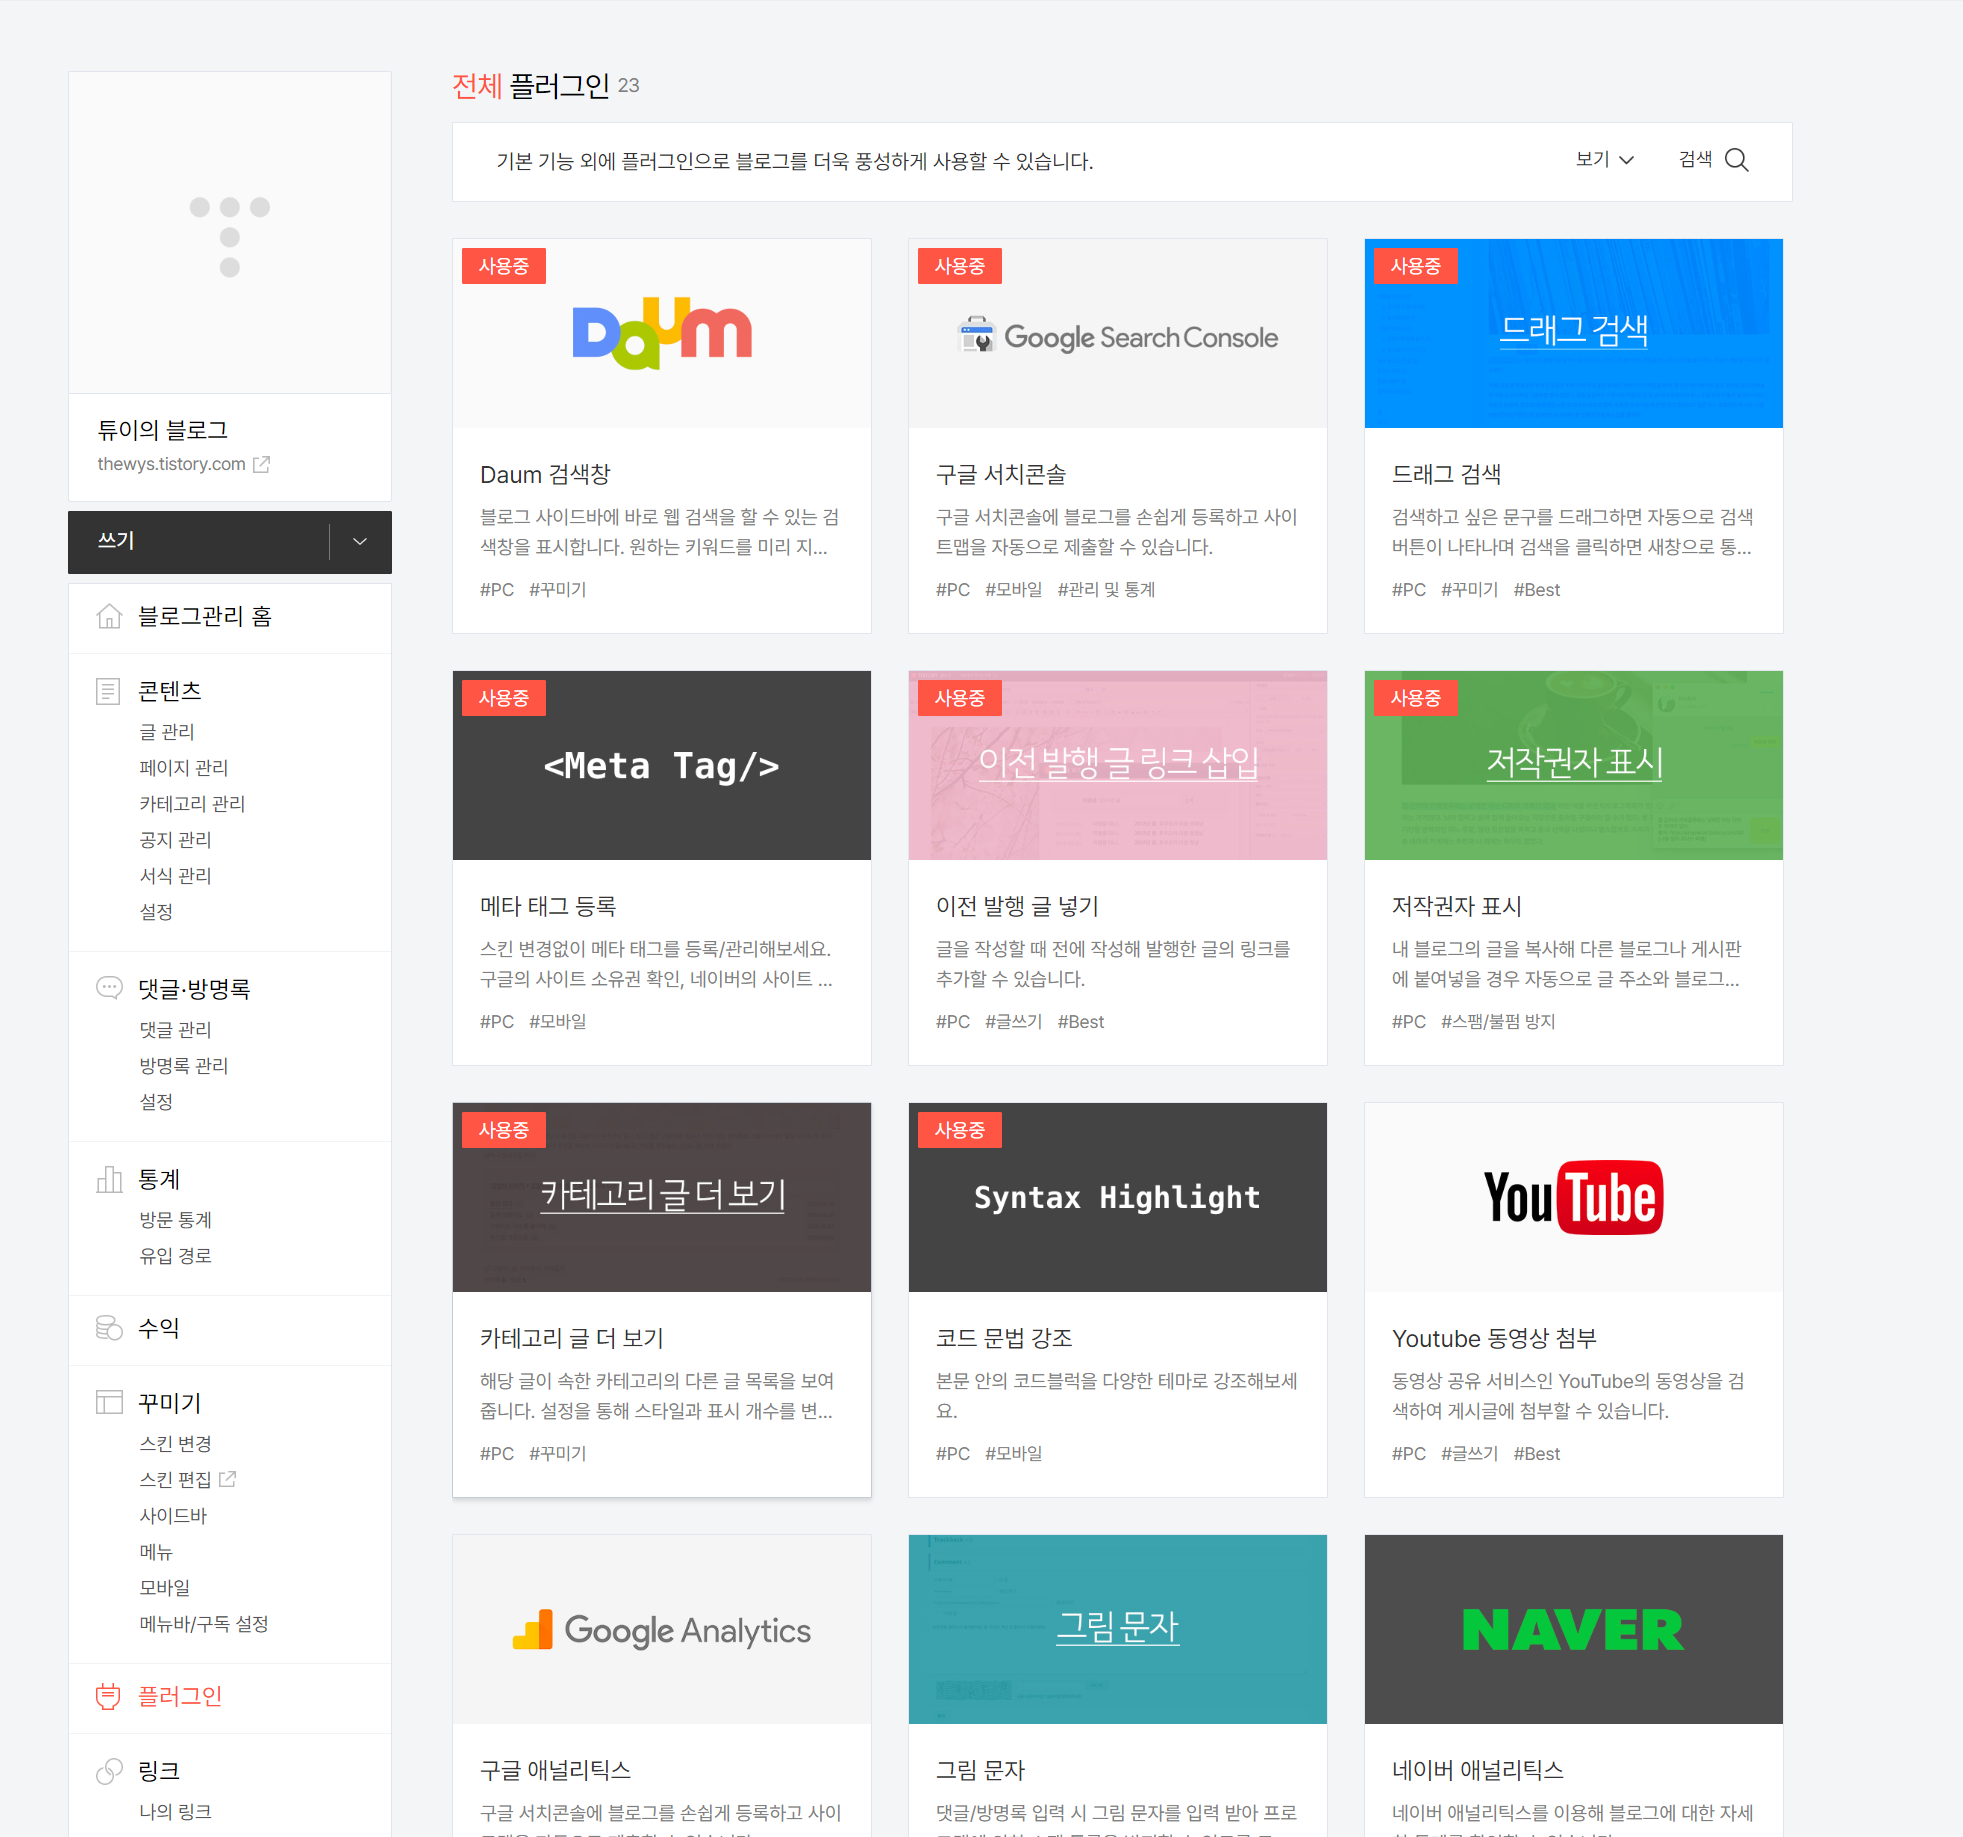Click #스팸/불펌 방지 tag
This screenshot has height=1837, width=1963.
(1498, 1022)
